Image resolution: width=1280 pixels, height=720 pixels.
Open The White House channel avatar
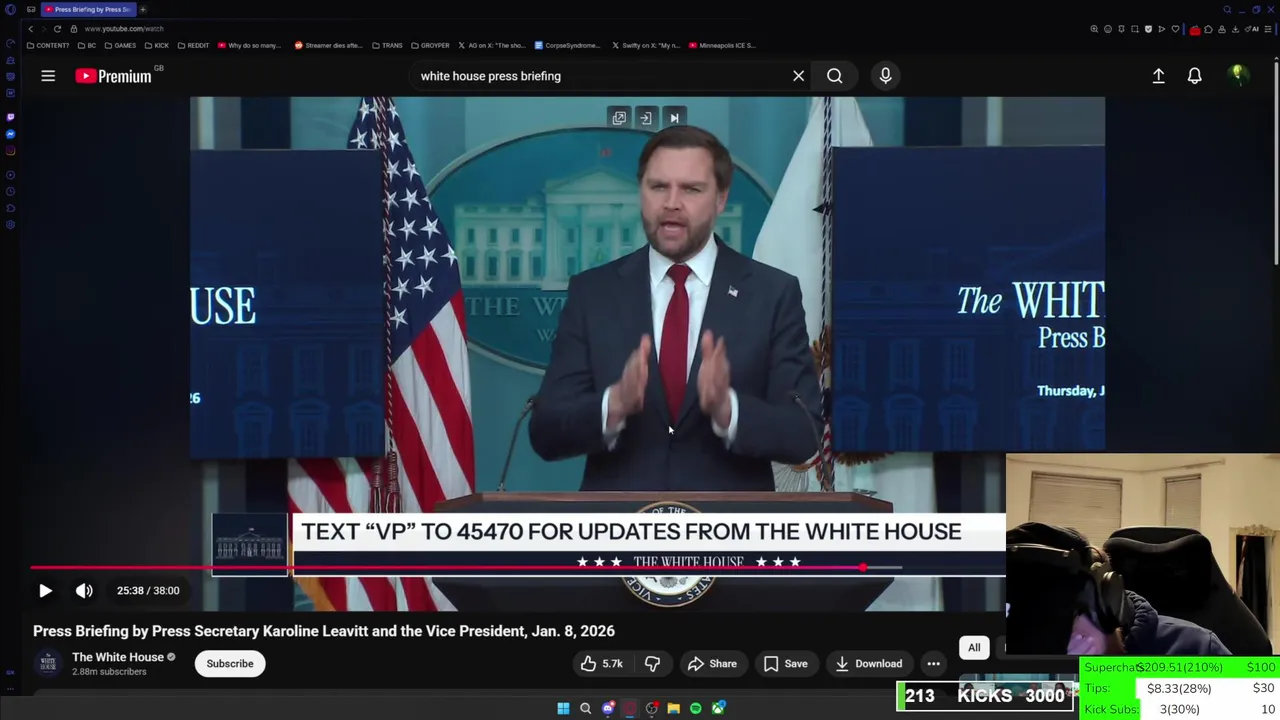pos(47,663)
